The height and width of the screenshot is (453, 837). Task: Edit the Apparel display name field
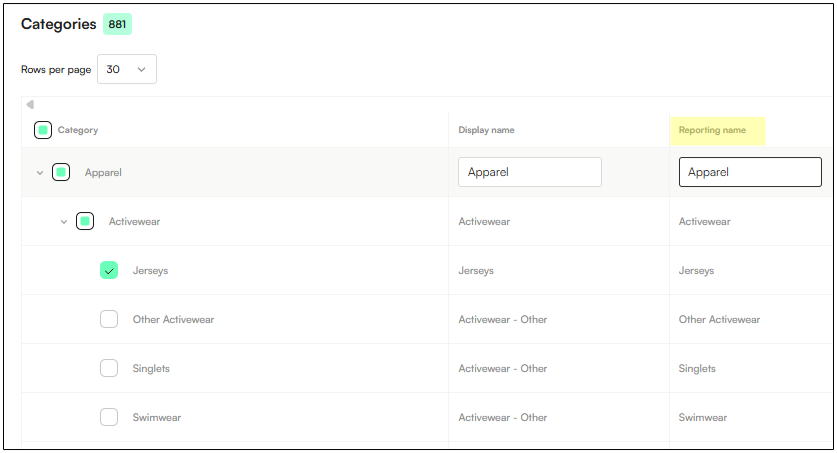(530, 172)
